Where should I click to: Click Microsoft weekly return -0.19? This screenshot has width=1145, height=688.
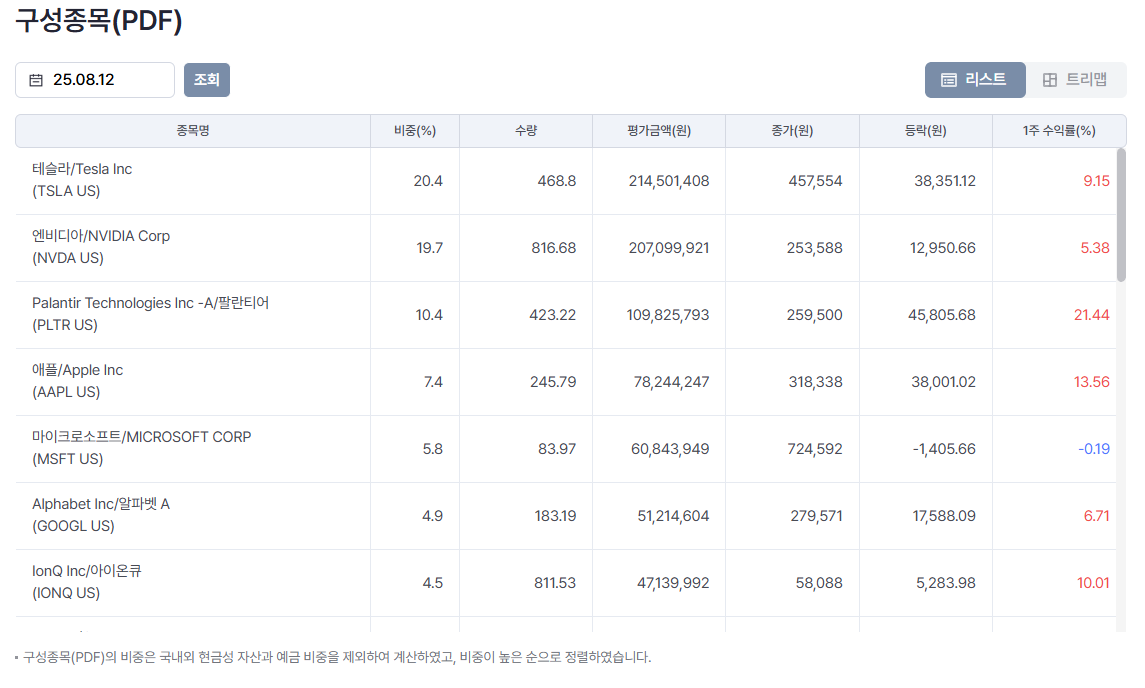1094,449
